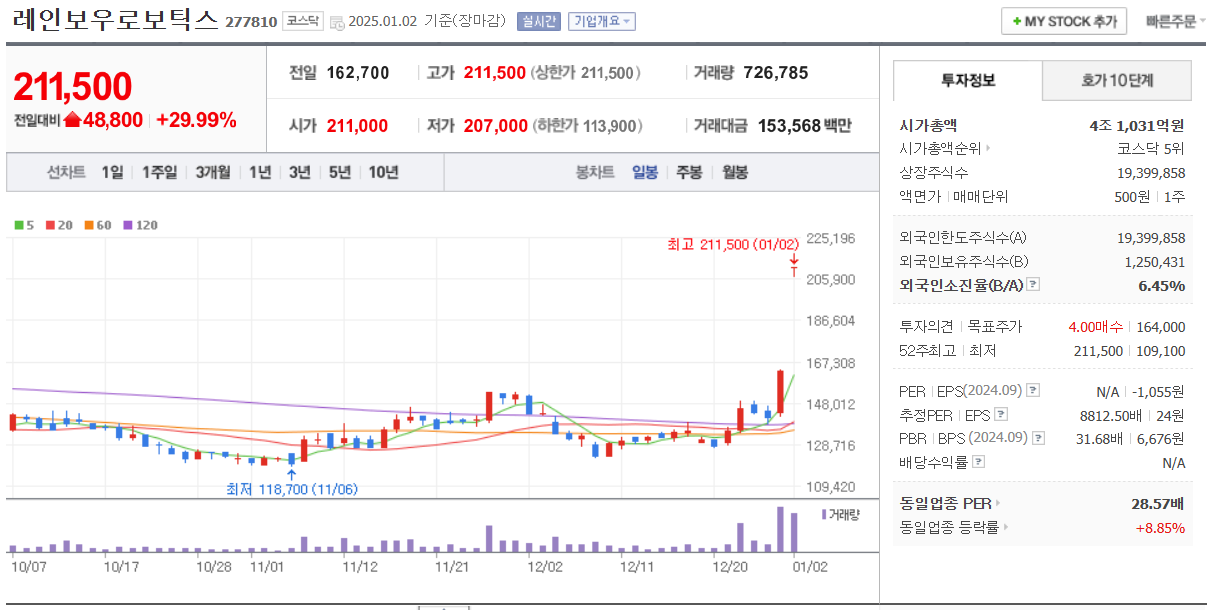Image resolution: width=1210 pixels, height=610 pixels.
Task: Click the 최저 118,700 (11/06) chart marker
Action: (292, 489)
